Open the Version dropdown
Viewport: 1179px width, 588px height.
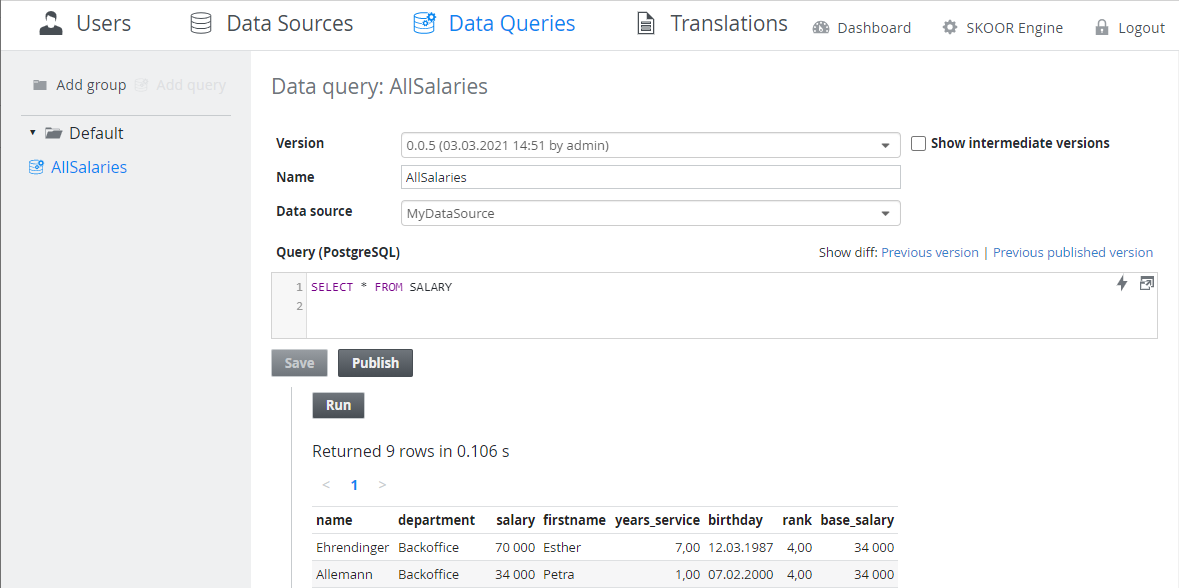885,144
